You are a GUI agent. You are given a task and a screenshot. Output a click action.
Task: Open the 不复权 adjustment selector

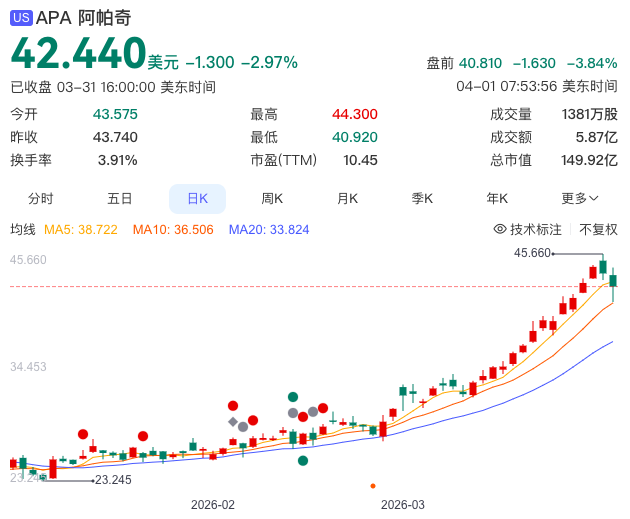pos(598,229)
